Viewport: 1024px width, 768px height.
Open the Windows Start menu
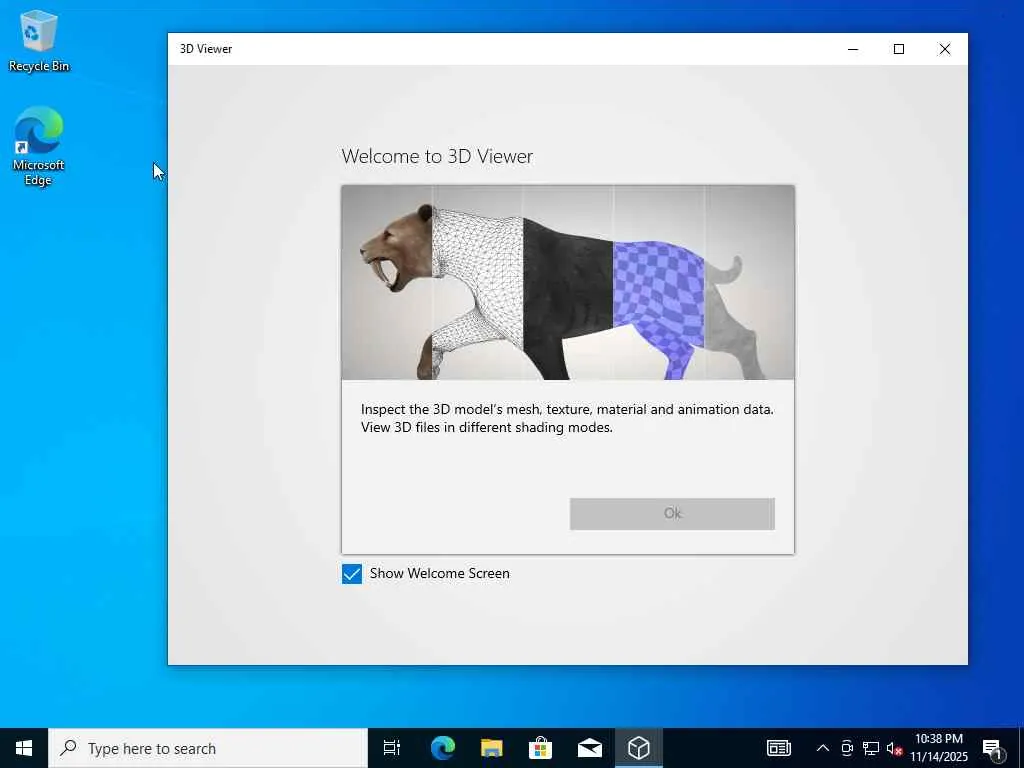[24, 748]
